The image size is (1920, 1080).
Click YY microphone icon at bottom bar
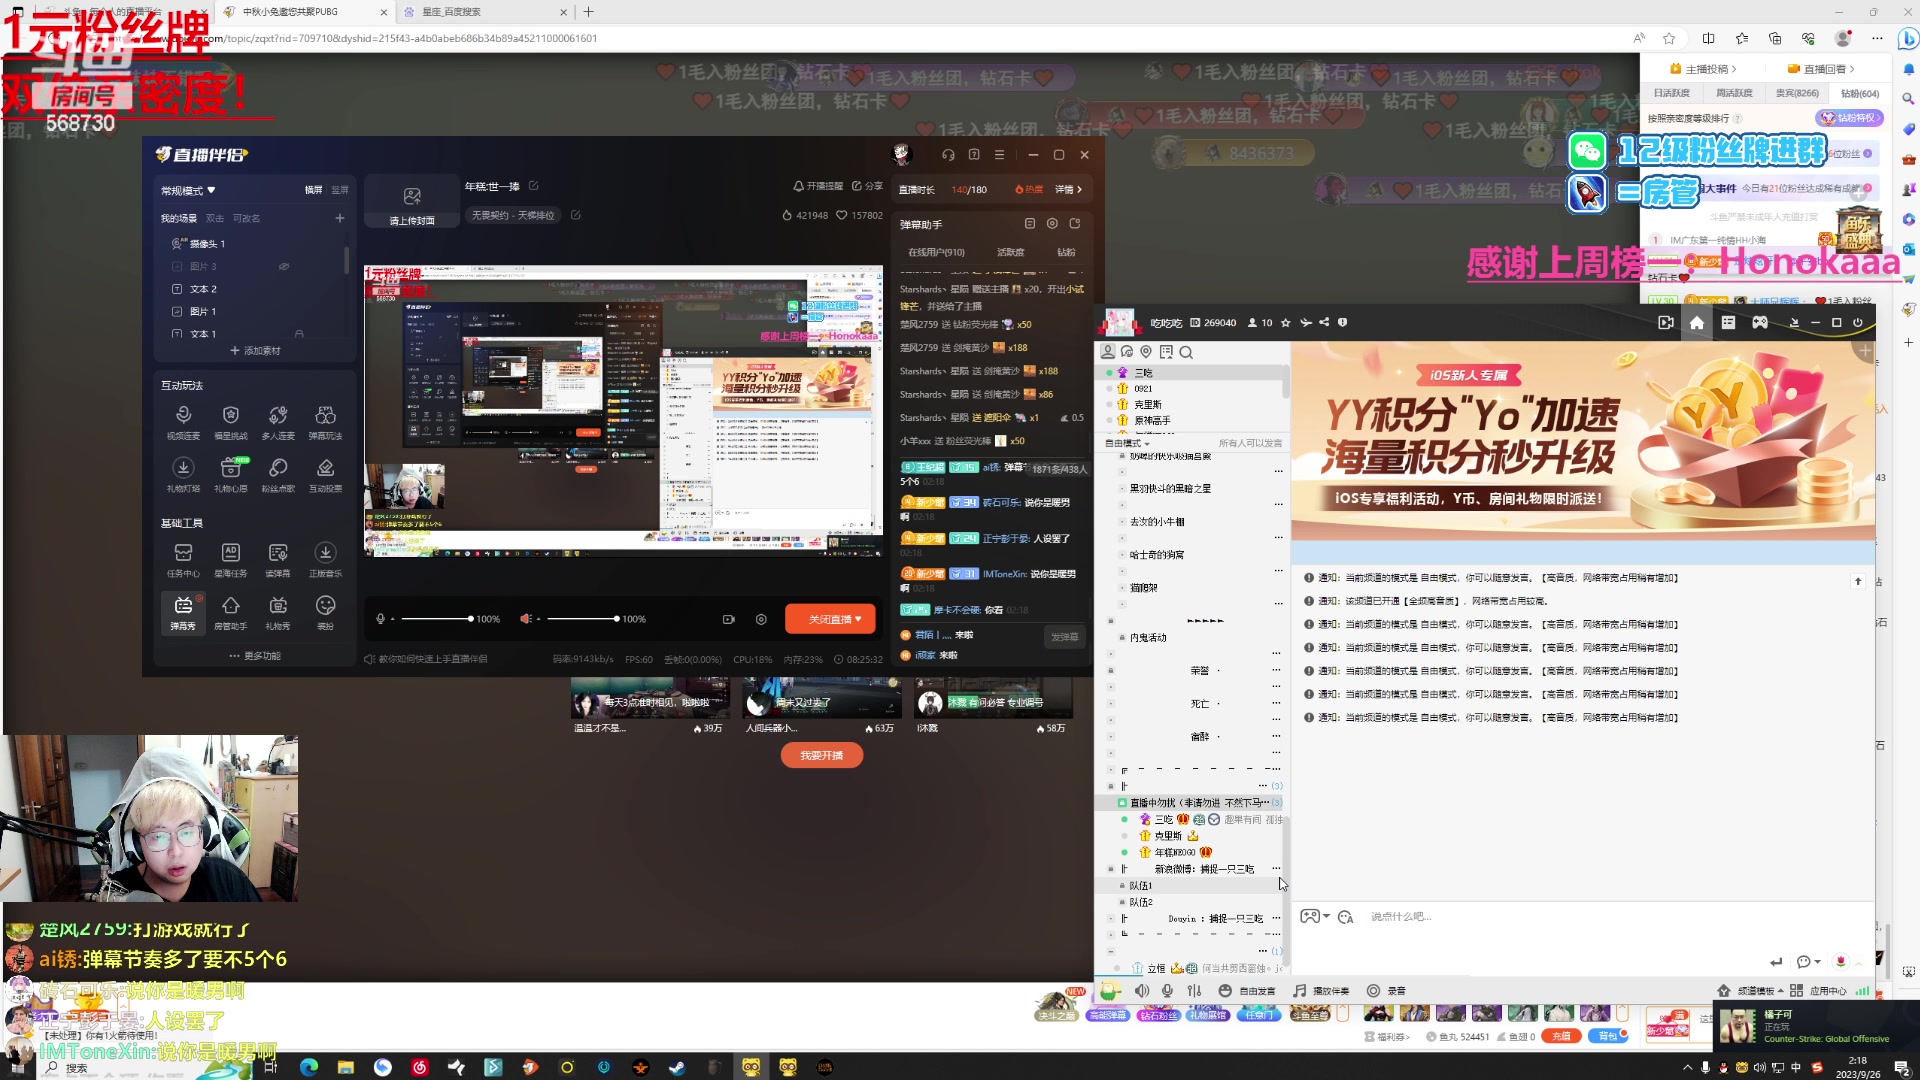(1167, 991)
